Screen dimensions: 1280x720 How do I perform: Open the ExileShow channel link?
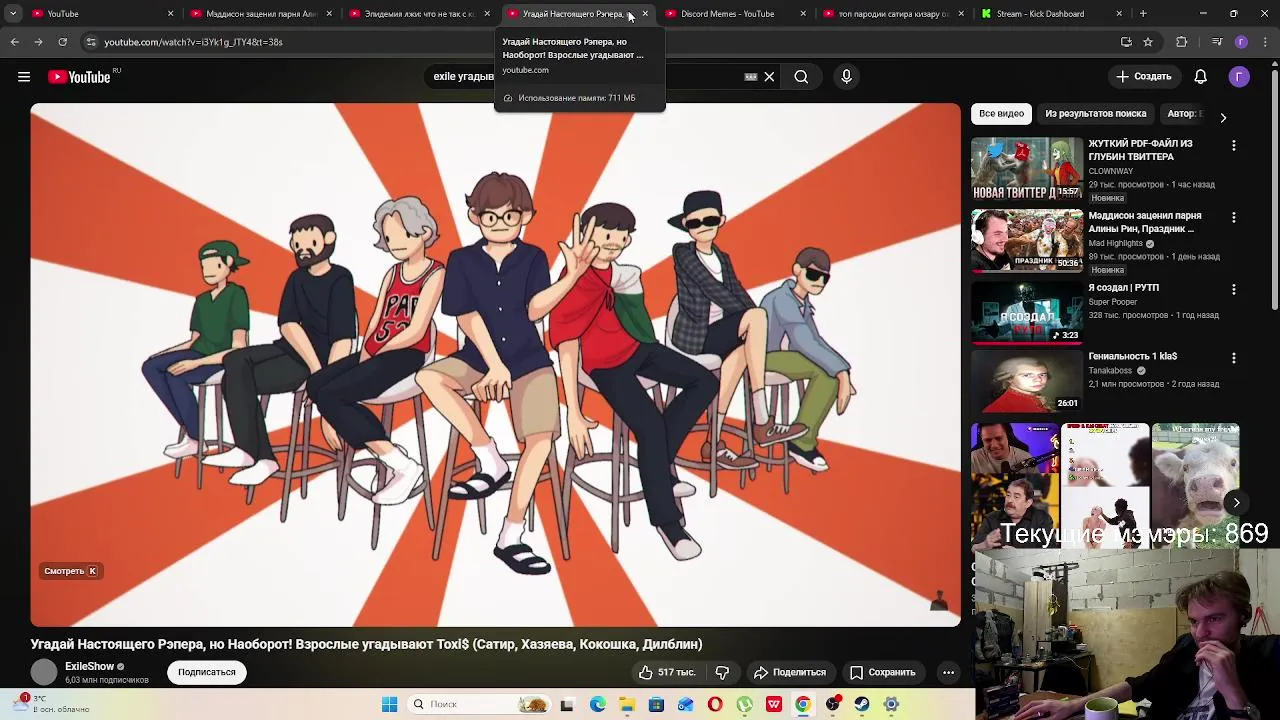89,666
